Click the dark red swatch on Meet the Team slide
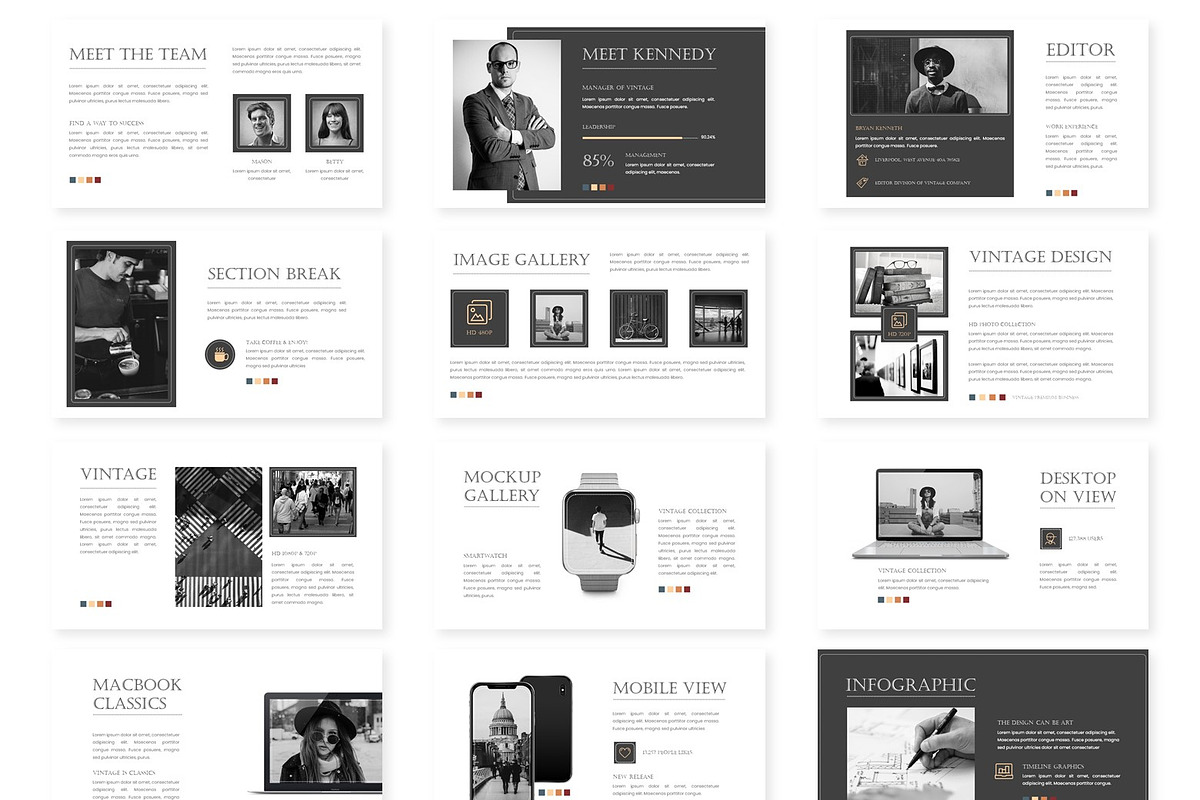 coord(97,180)
